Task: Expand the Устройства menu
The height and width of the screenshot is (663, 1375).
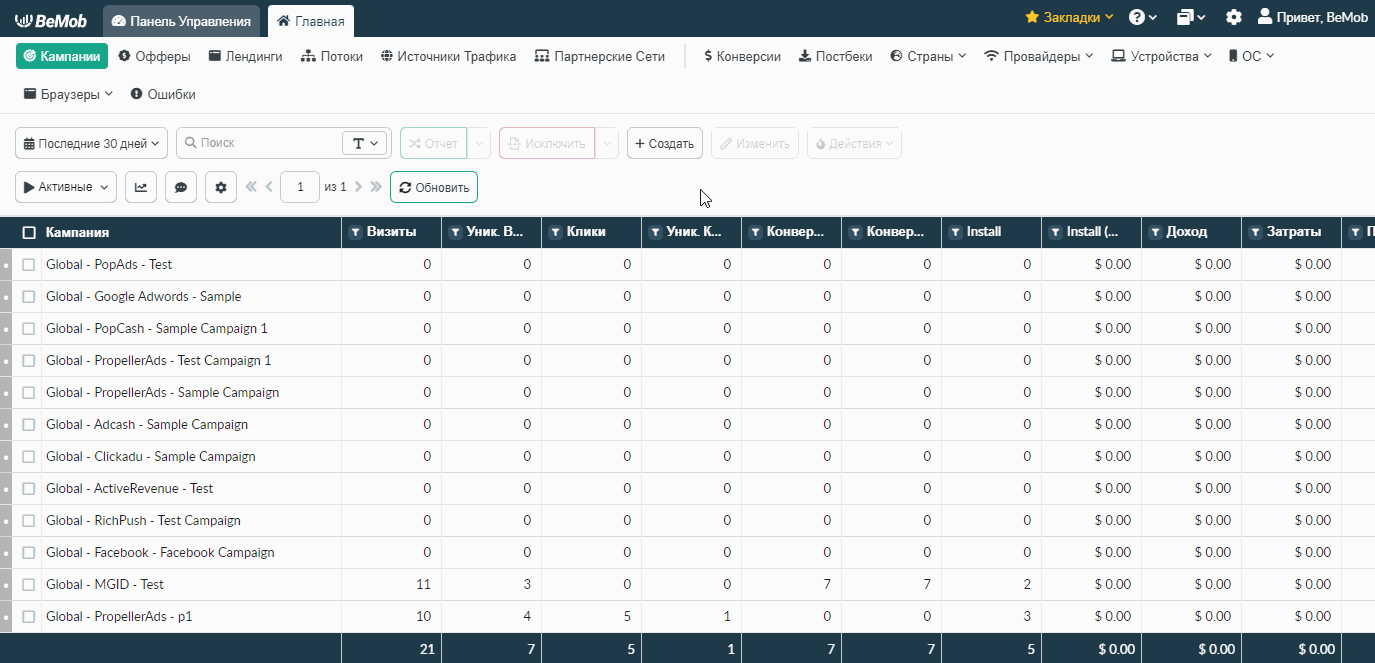Action: tap(1161, 56)
